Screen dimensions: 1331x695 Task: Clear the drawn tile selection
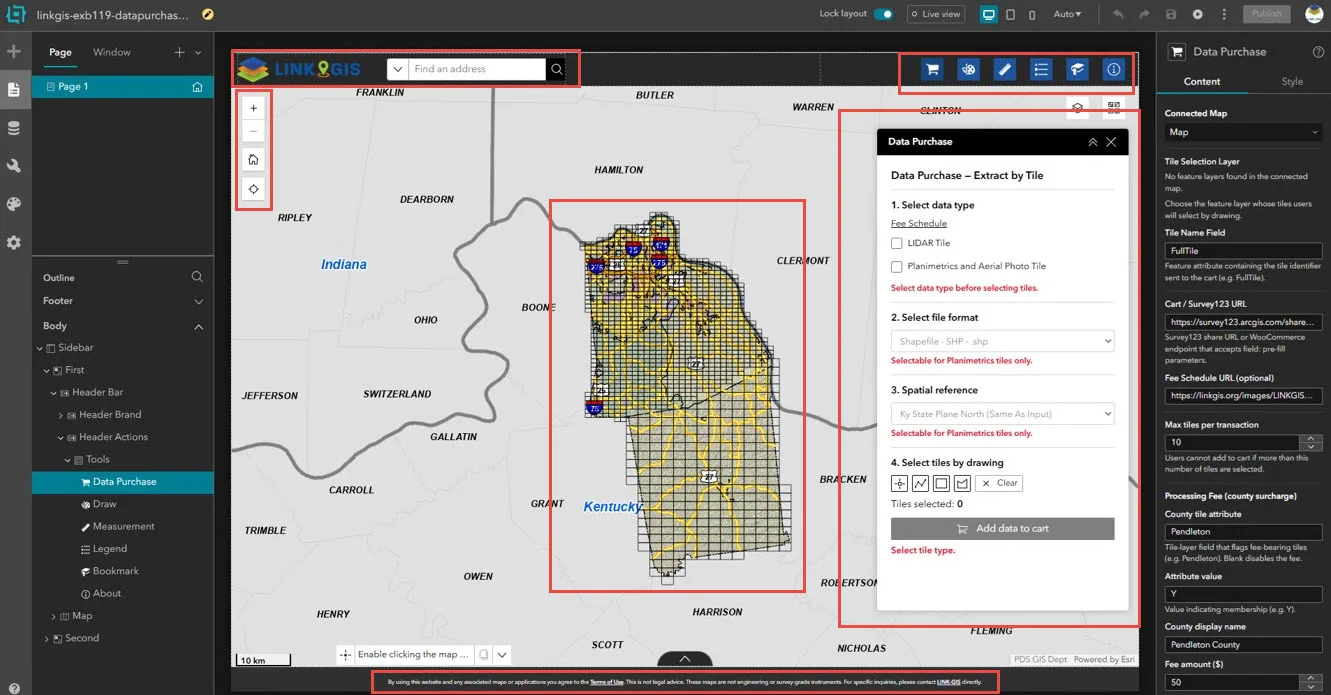998,483
